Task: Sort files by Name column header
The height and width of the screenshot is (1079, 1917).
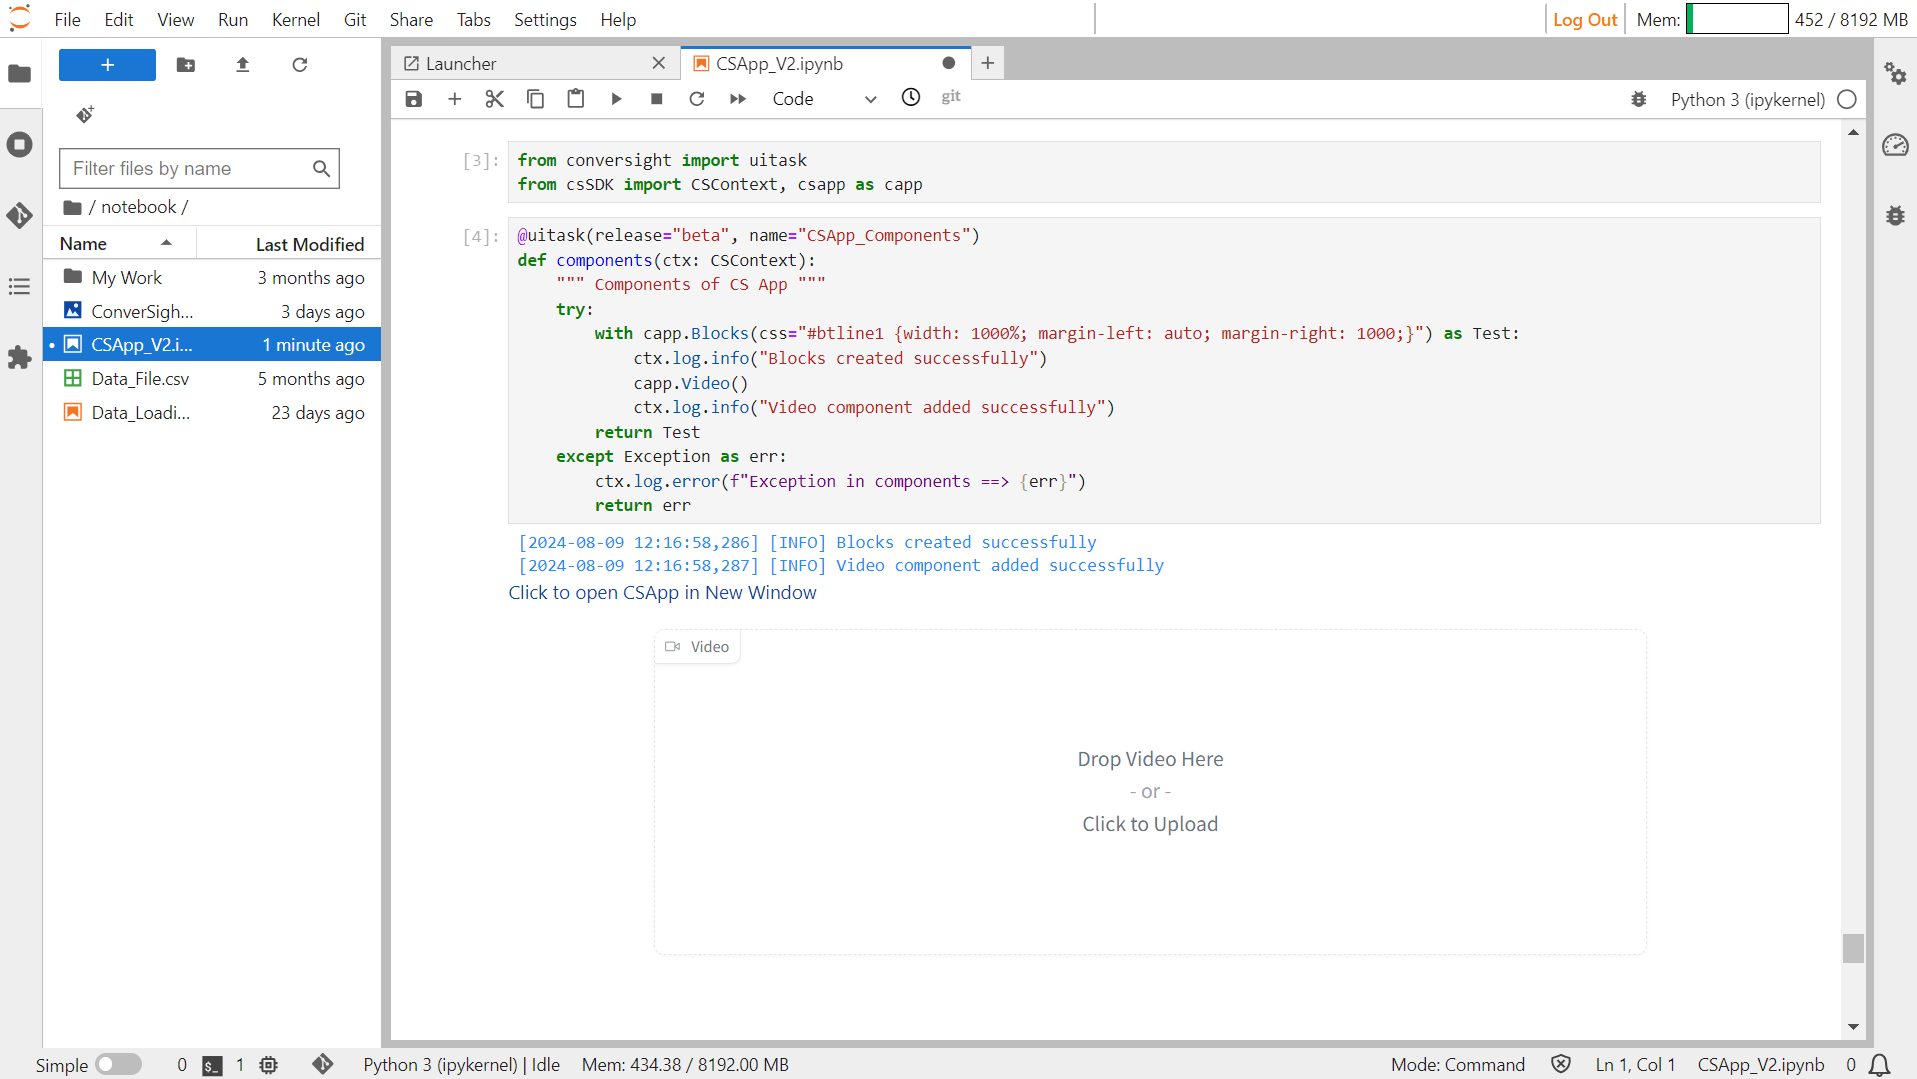Action: [x=119, y=244]
